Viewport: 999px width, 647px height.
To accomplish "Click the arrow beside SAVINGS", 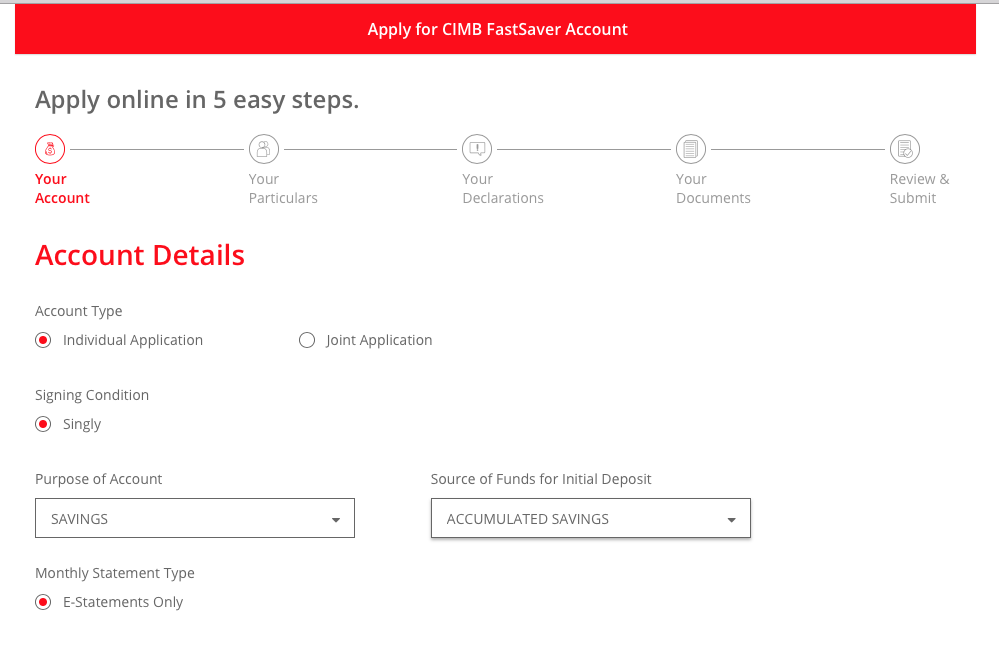I will [x=336, y=520].
